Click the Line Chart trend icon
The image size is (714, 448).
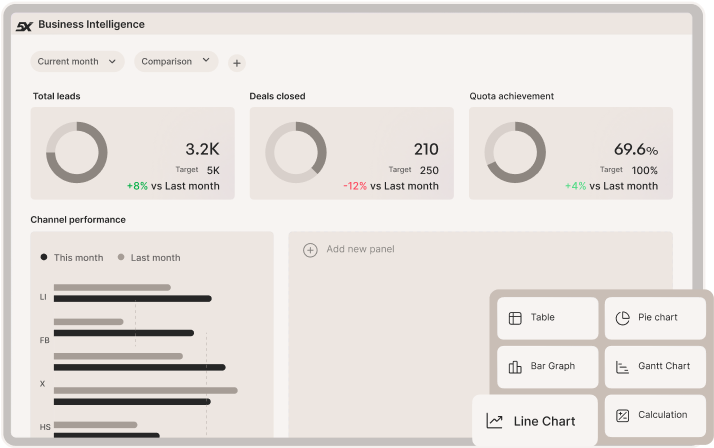tap(495, 421)
